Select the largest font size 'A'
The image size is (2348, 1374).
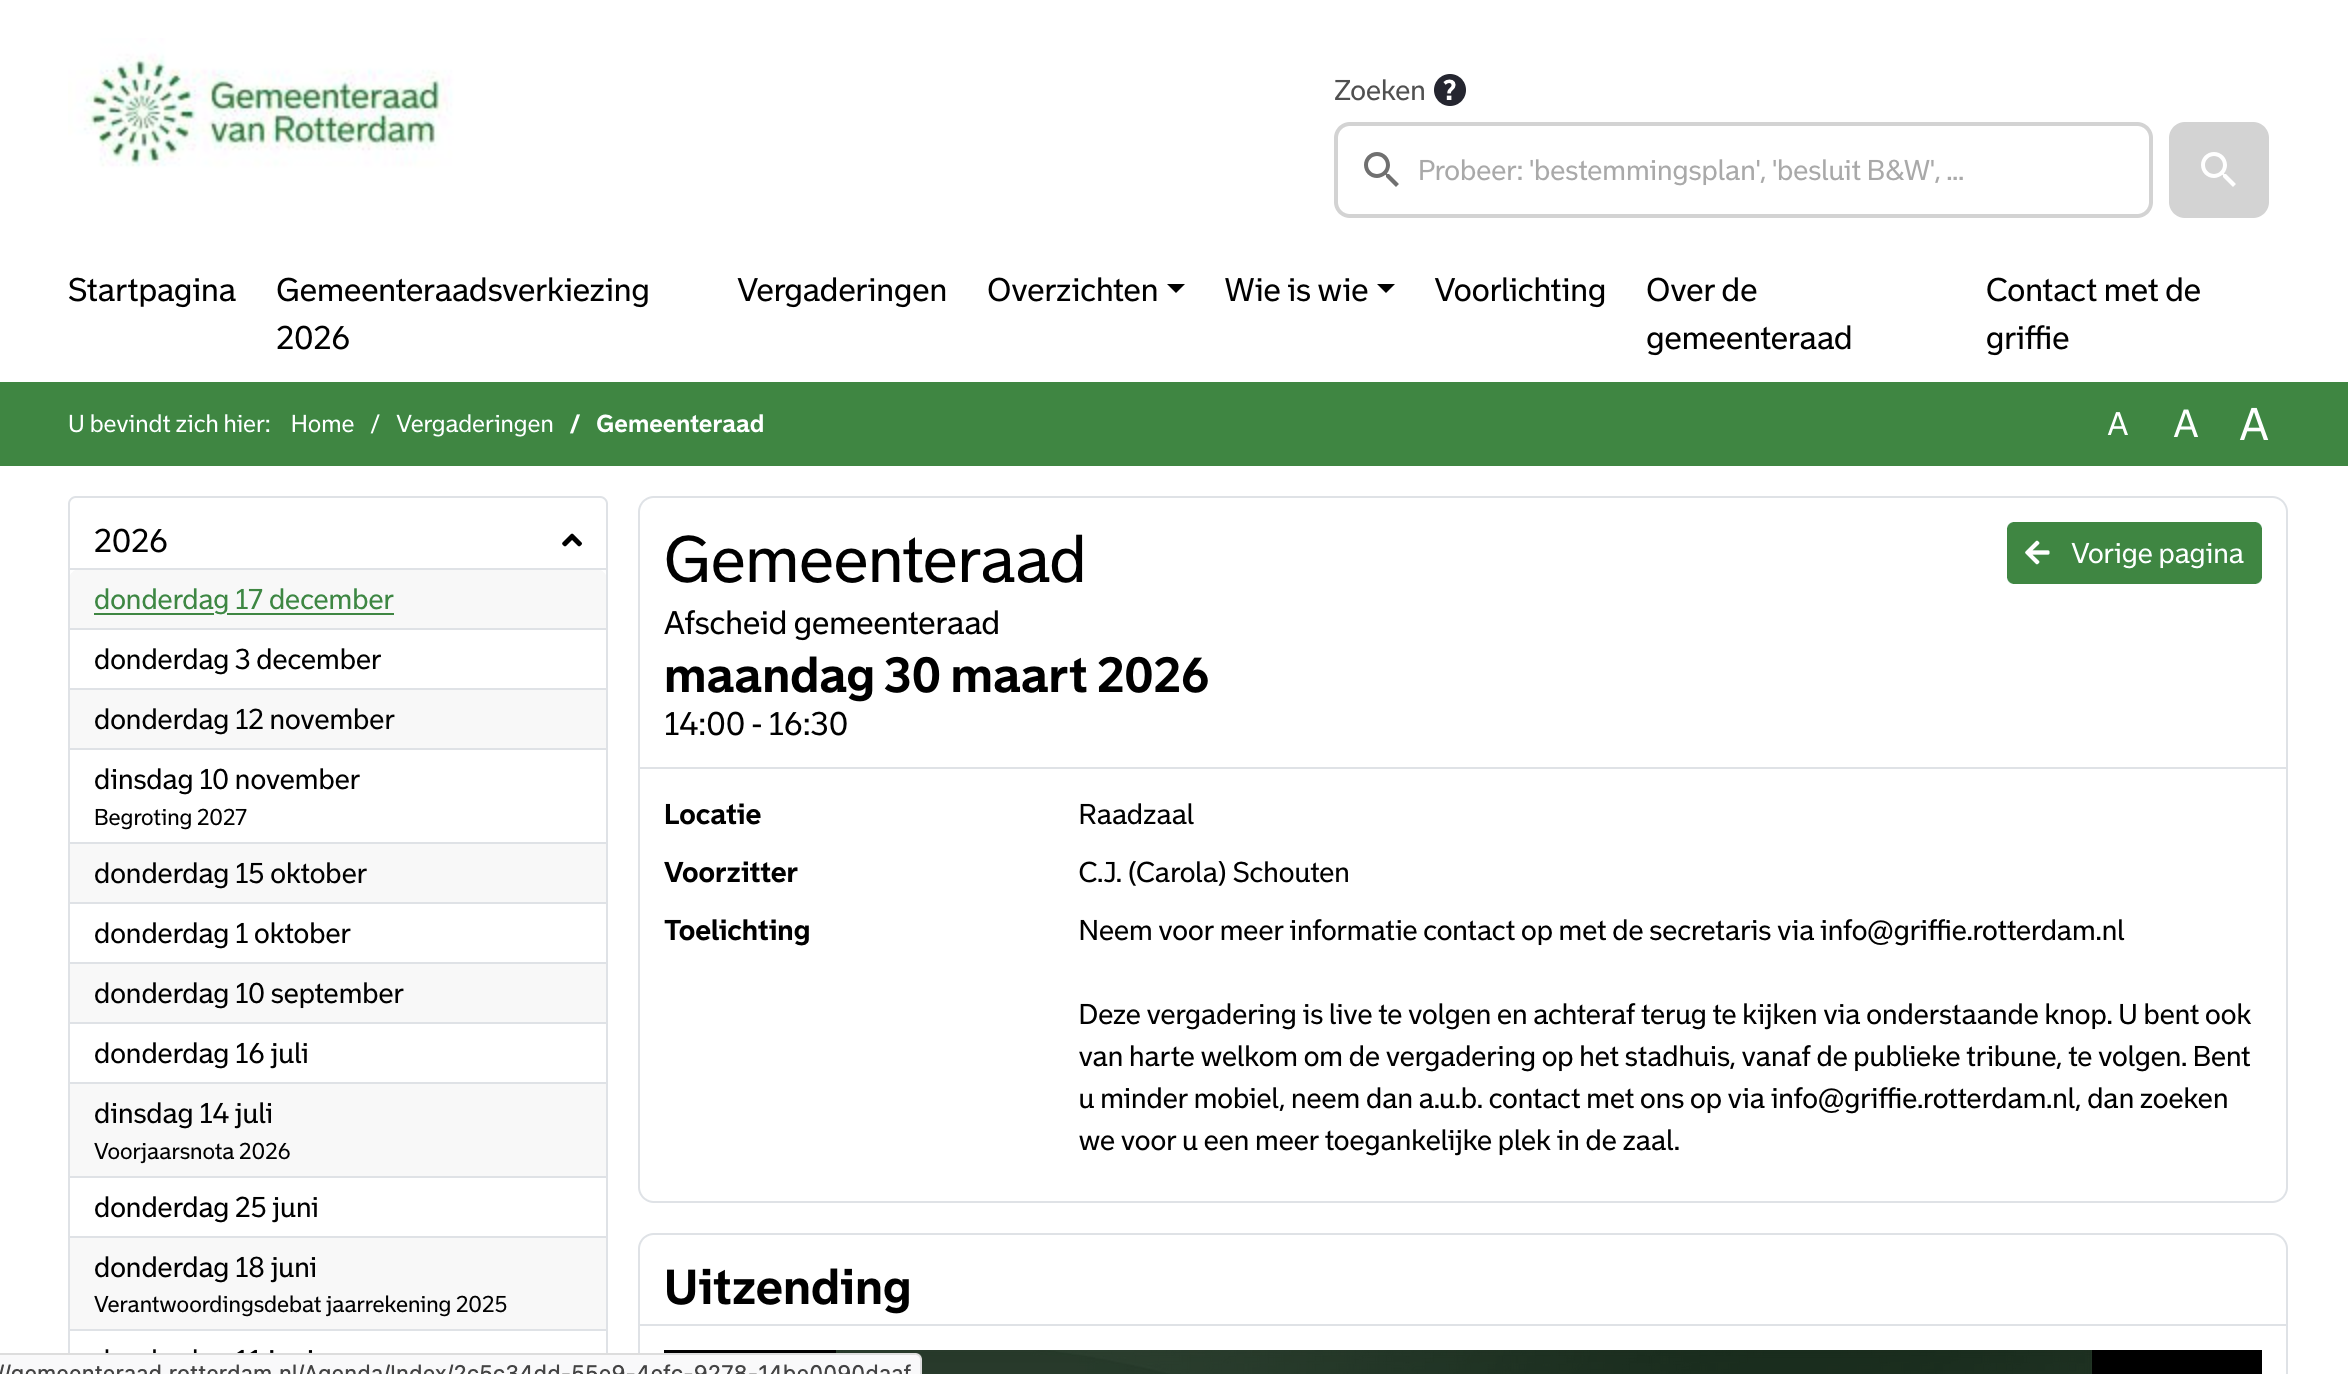2254,424
